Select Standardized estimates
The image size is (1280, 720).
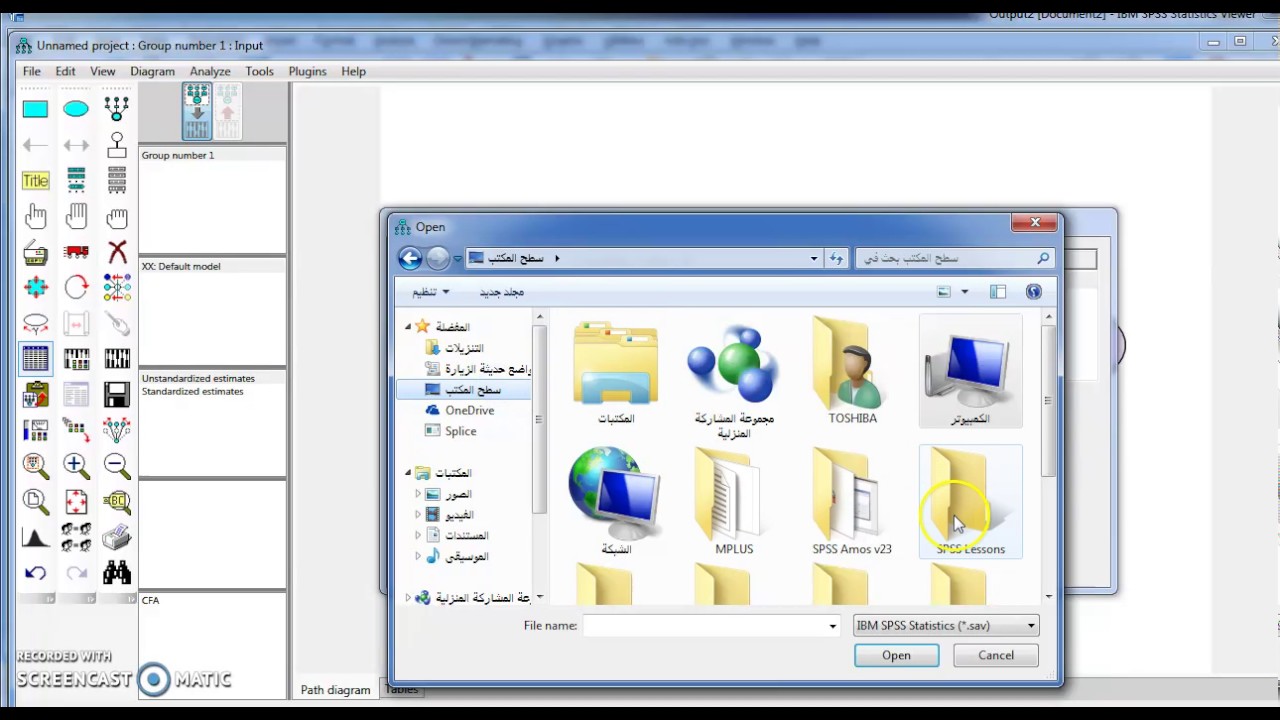pyautogui.click(x=192, y=391)
